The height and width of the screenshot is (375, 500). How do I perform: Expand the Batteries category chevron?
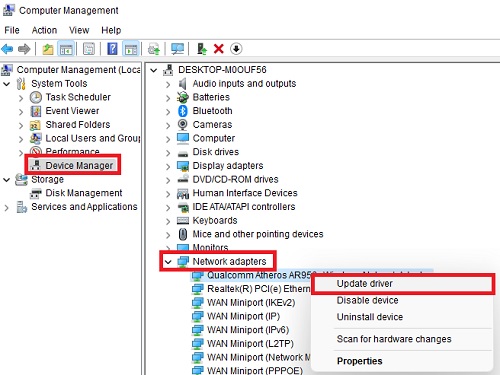click(168, 98)
